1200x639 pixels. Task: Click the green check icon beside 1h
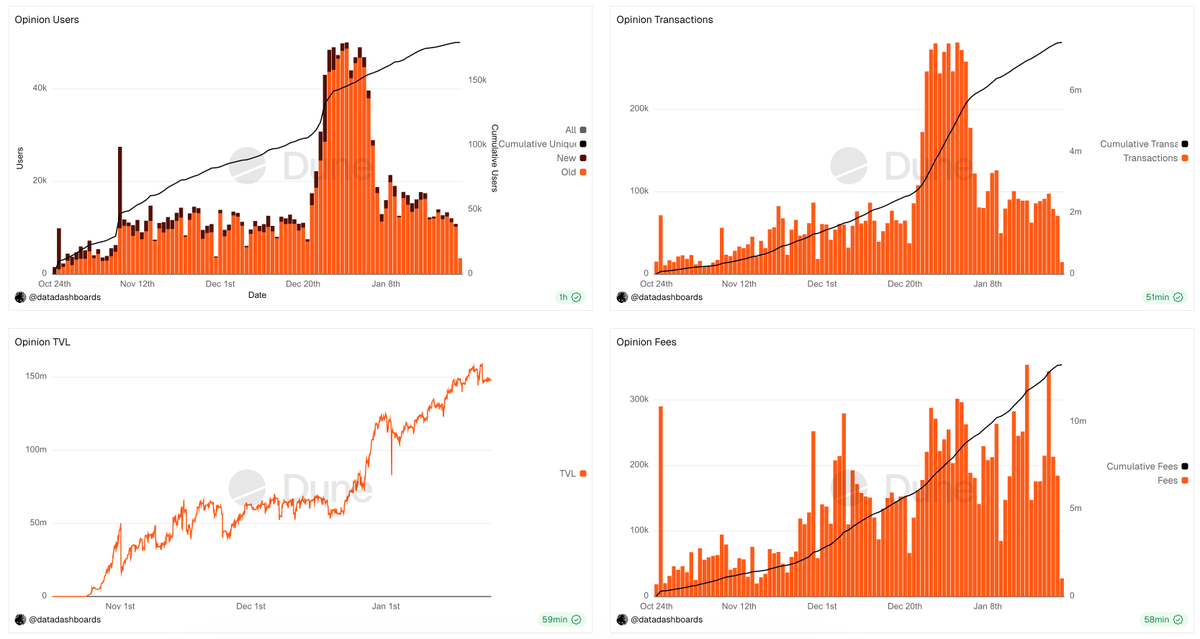pyautogui.click(x=576, y=297)
